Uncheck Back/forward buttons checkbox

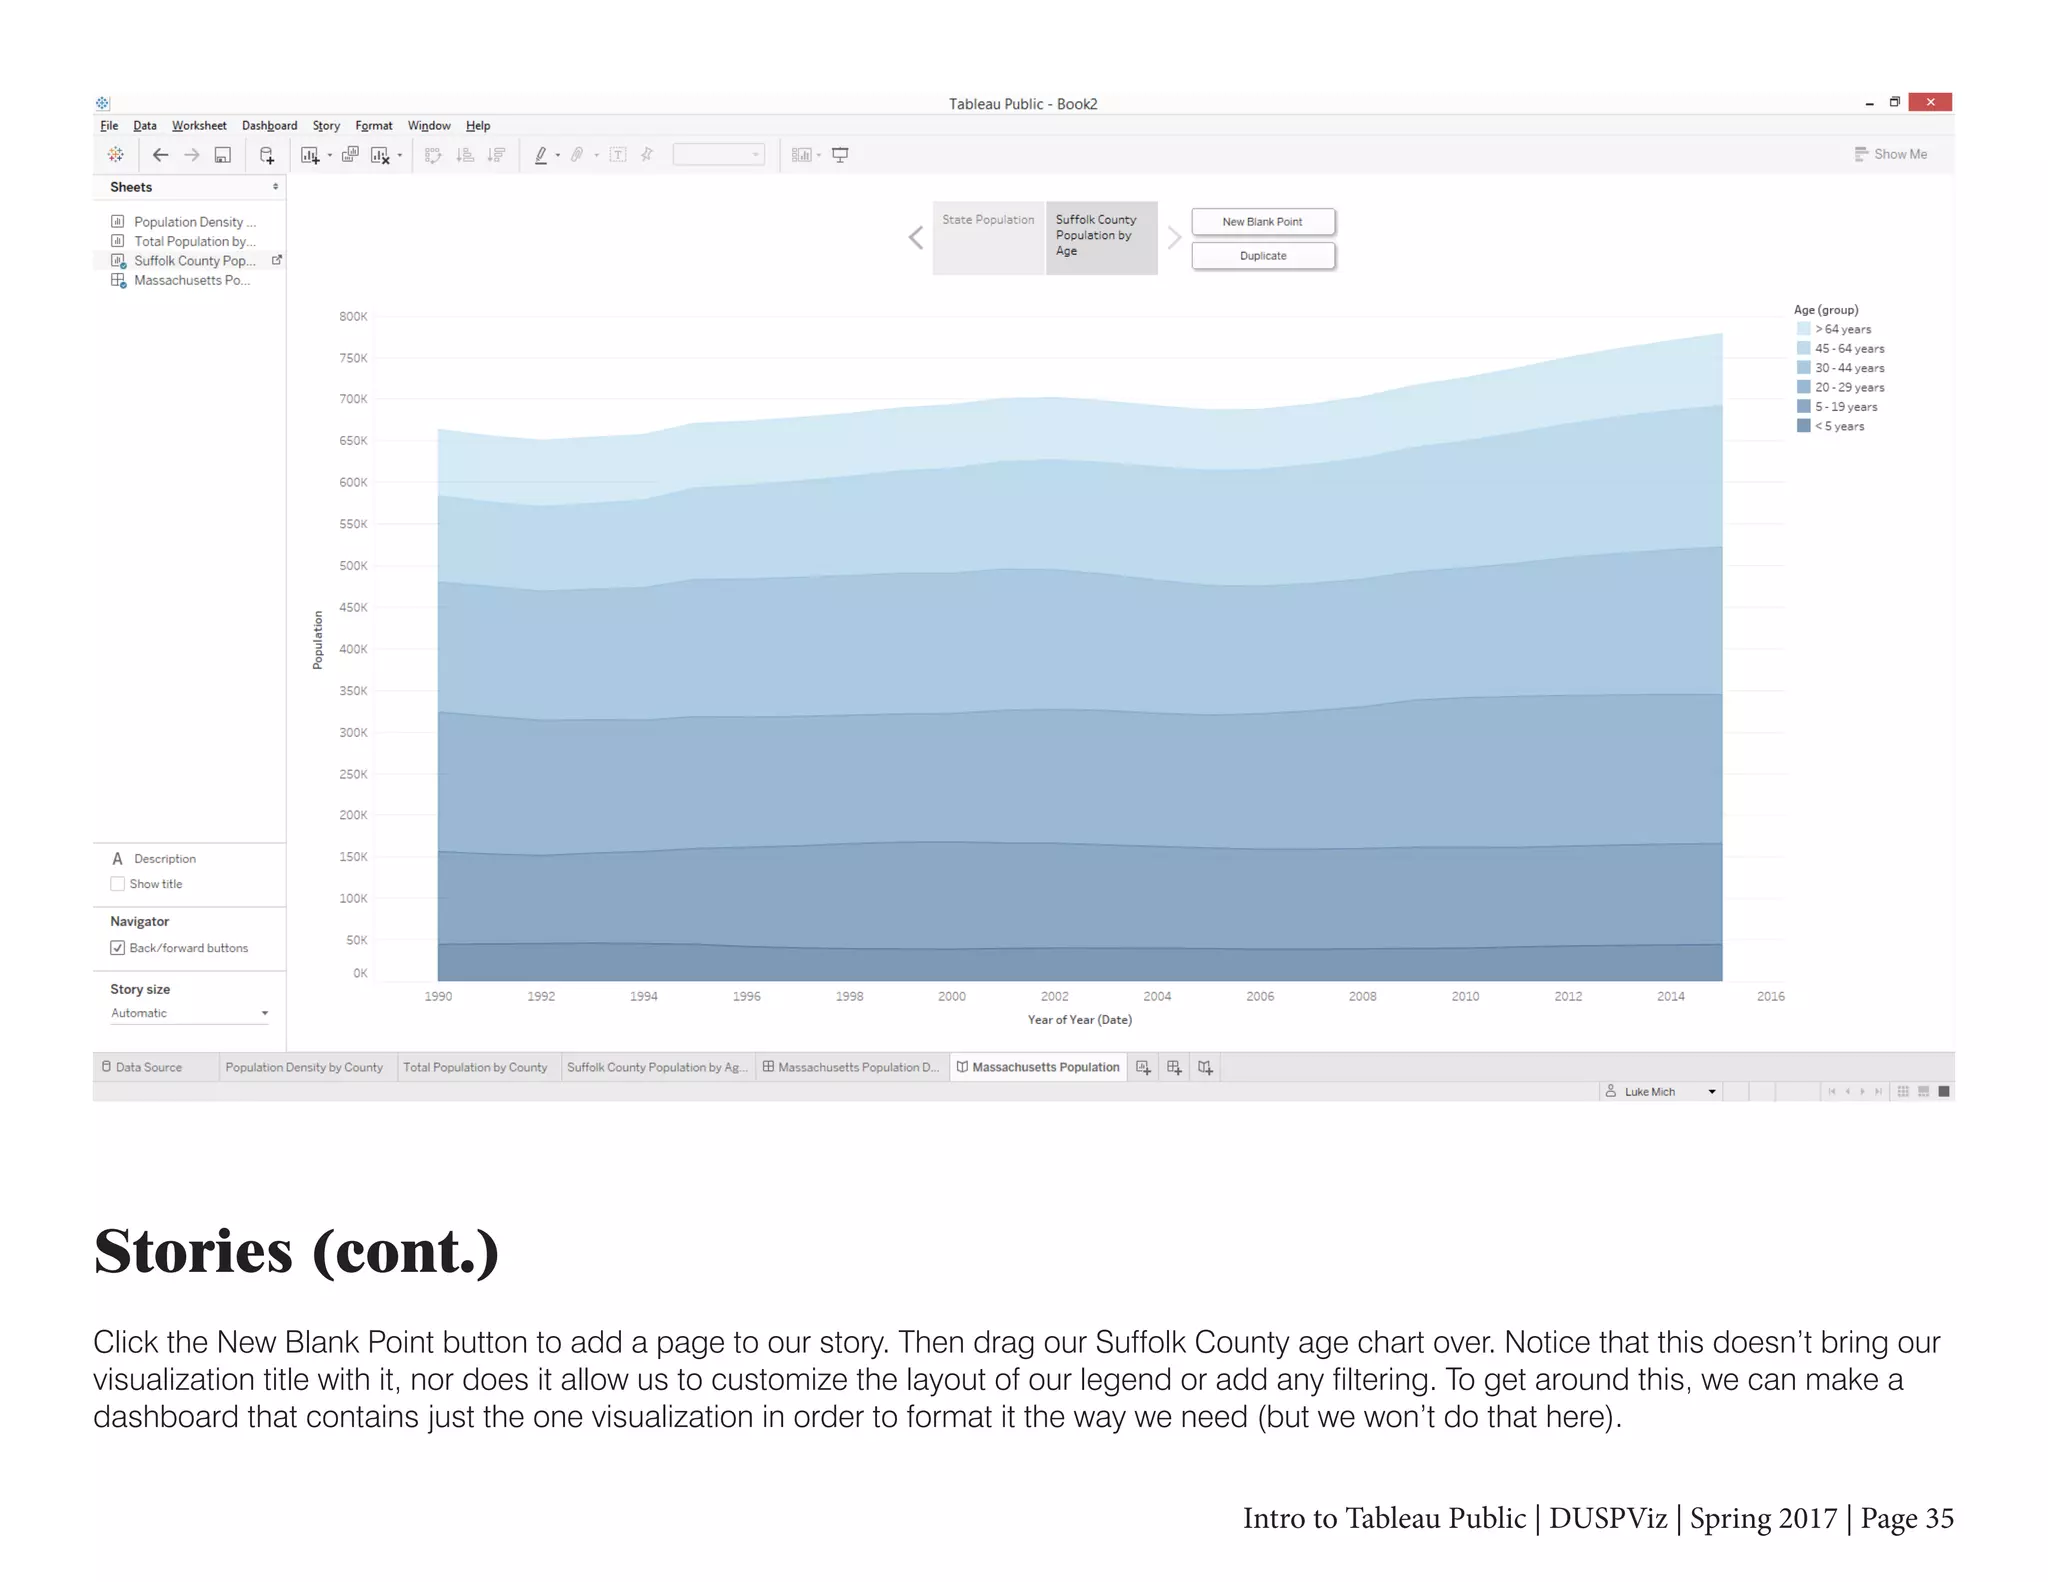click(x=118, y=948)
